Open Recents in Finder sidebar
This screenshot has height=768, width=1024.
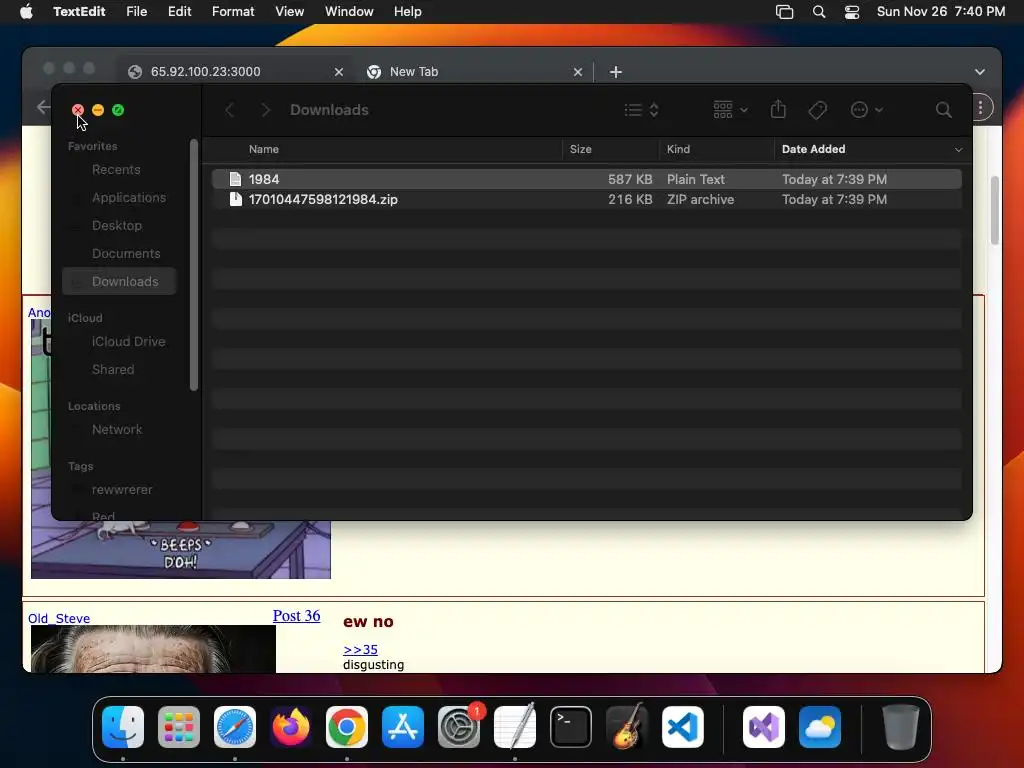coord(116,170)
